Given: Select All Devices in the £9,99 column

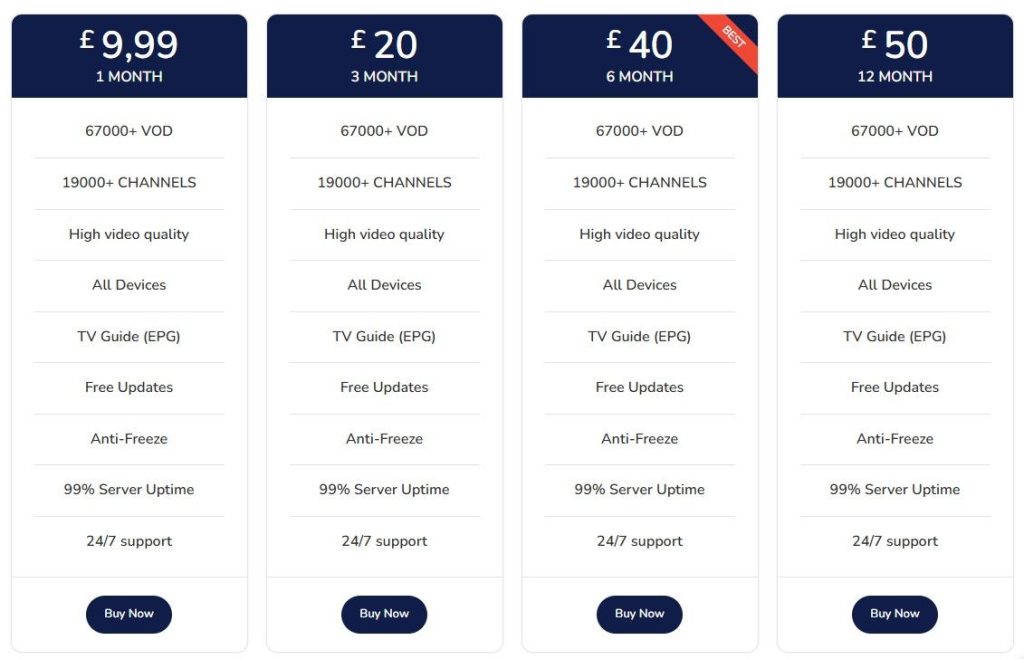Looking at the screenshot, I should pos(128,285).
